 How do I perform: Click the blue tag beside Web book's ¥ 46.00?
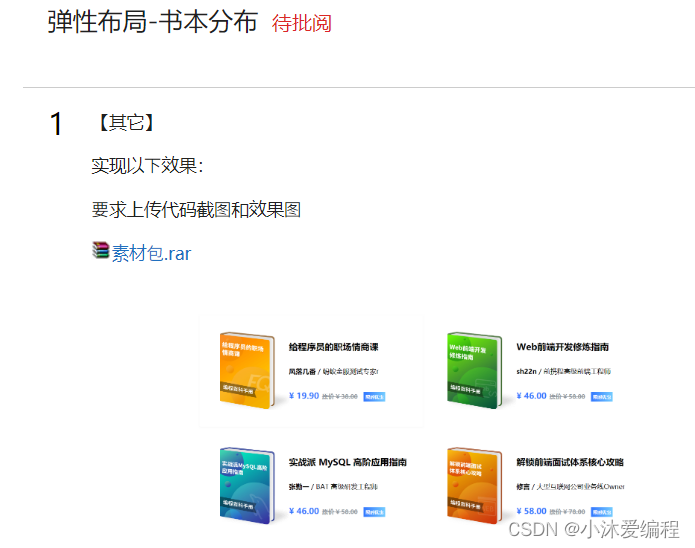(x=601, y=396)
